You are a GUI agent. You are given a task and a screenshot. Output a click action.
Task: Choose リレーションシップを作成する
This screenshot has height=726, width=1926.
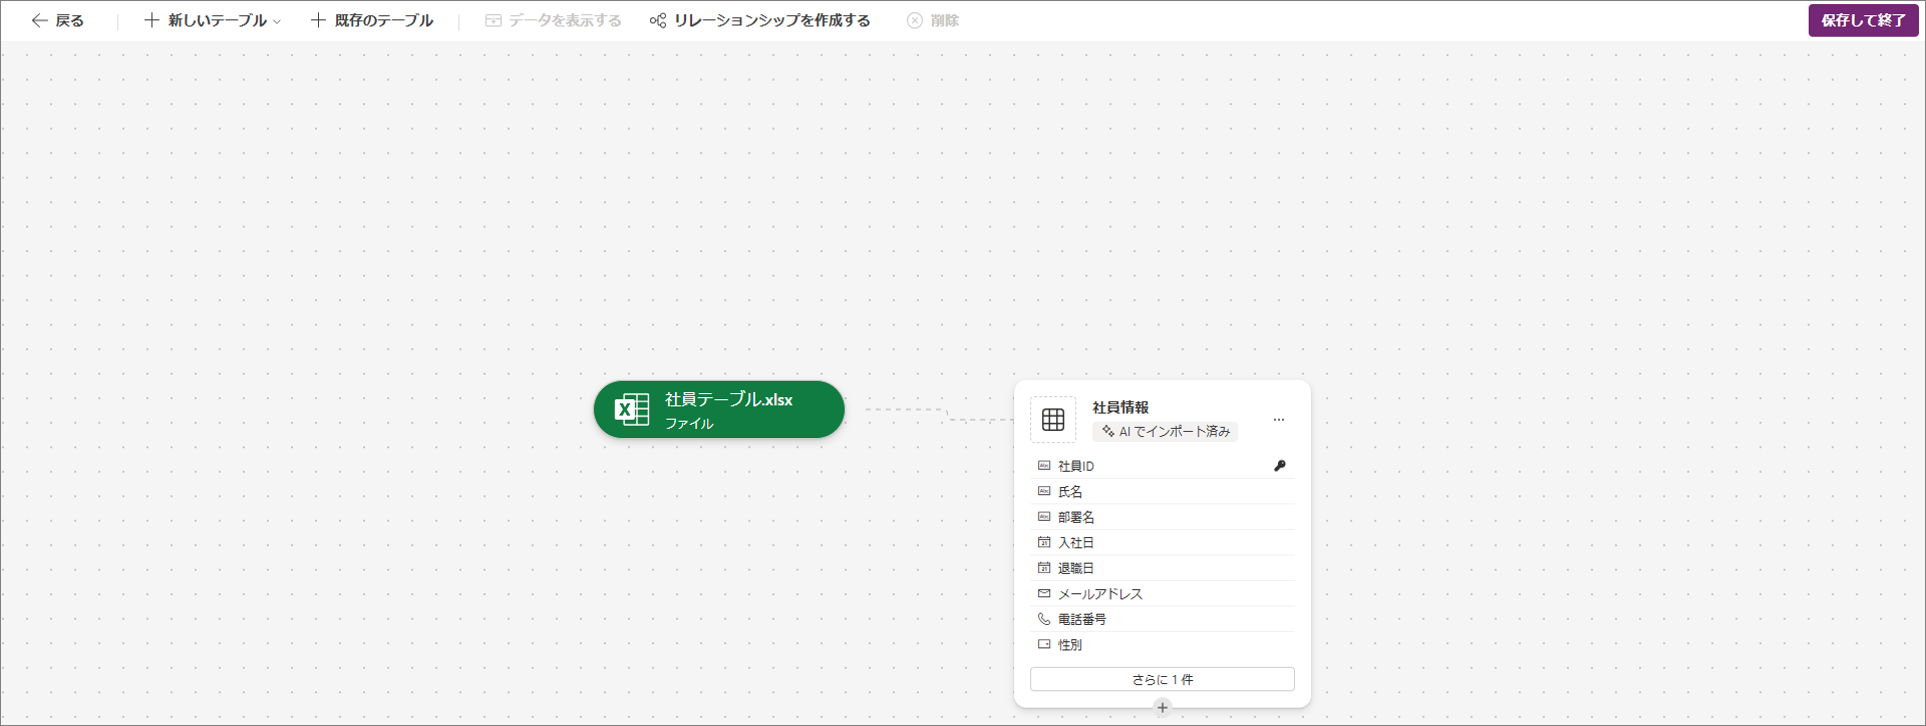tap(760, 21)
